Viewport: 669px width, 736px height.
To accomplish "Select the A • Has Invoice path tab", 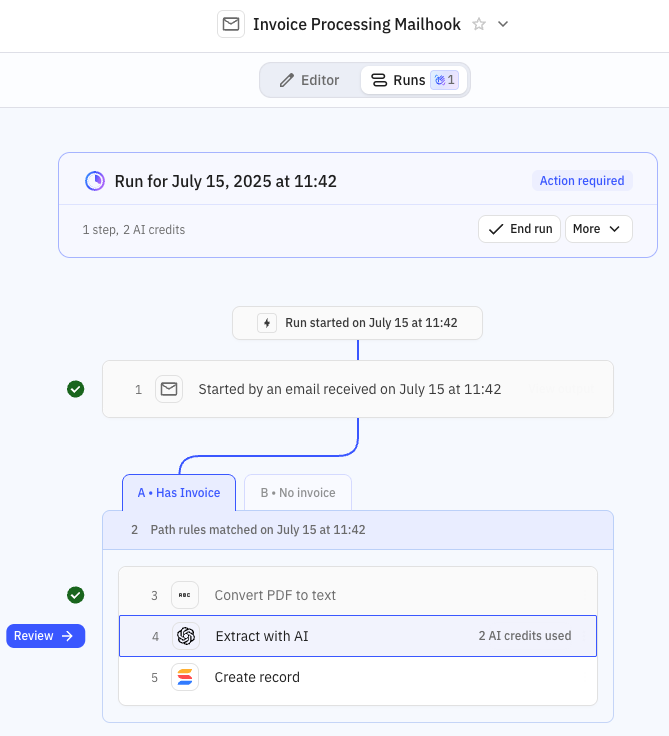I will pos(179,493).
